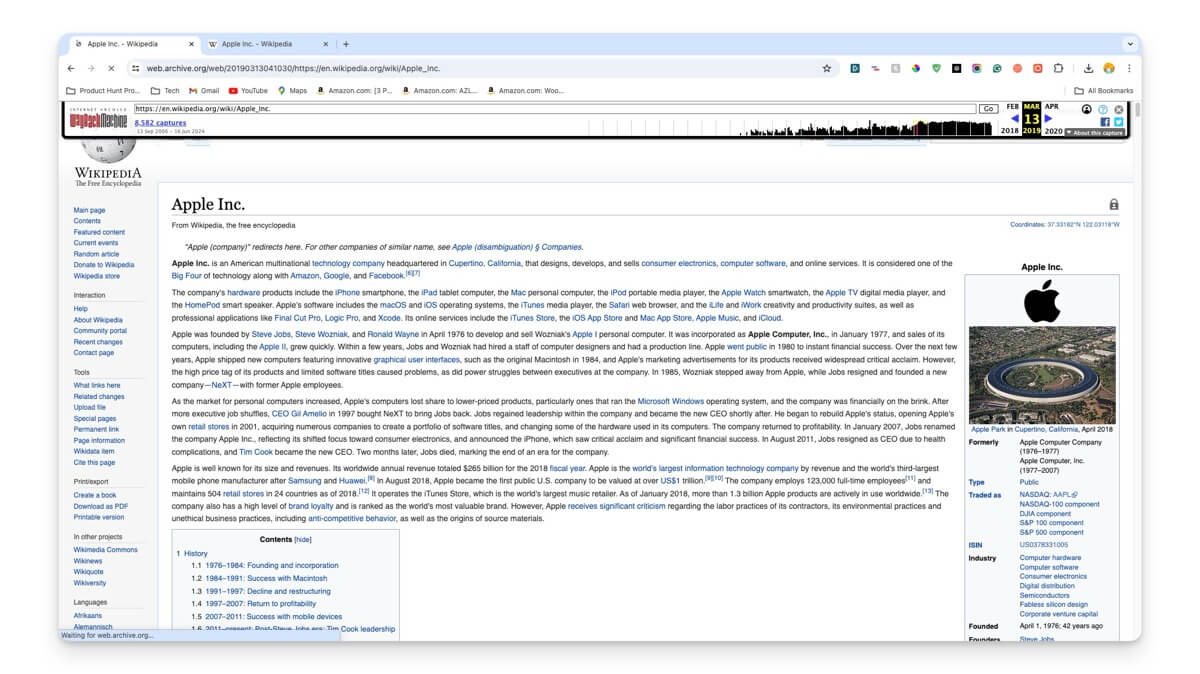Open the Amazon.com: AZL bookmark
1200x674 pixels.
point(439,90)
